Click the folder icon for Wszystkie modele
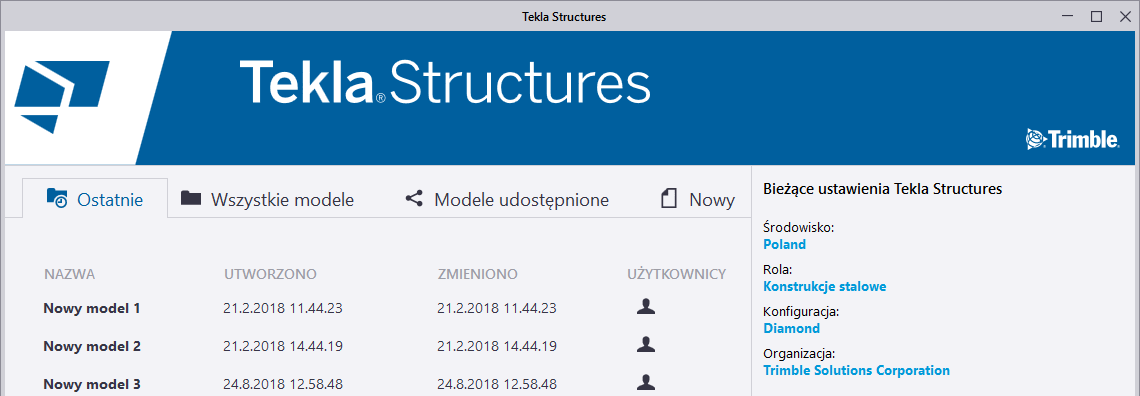Viewport: 1140px width, 396px height. [190, 198]
